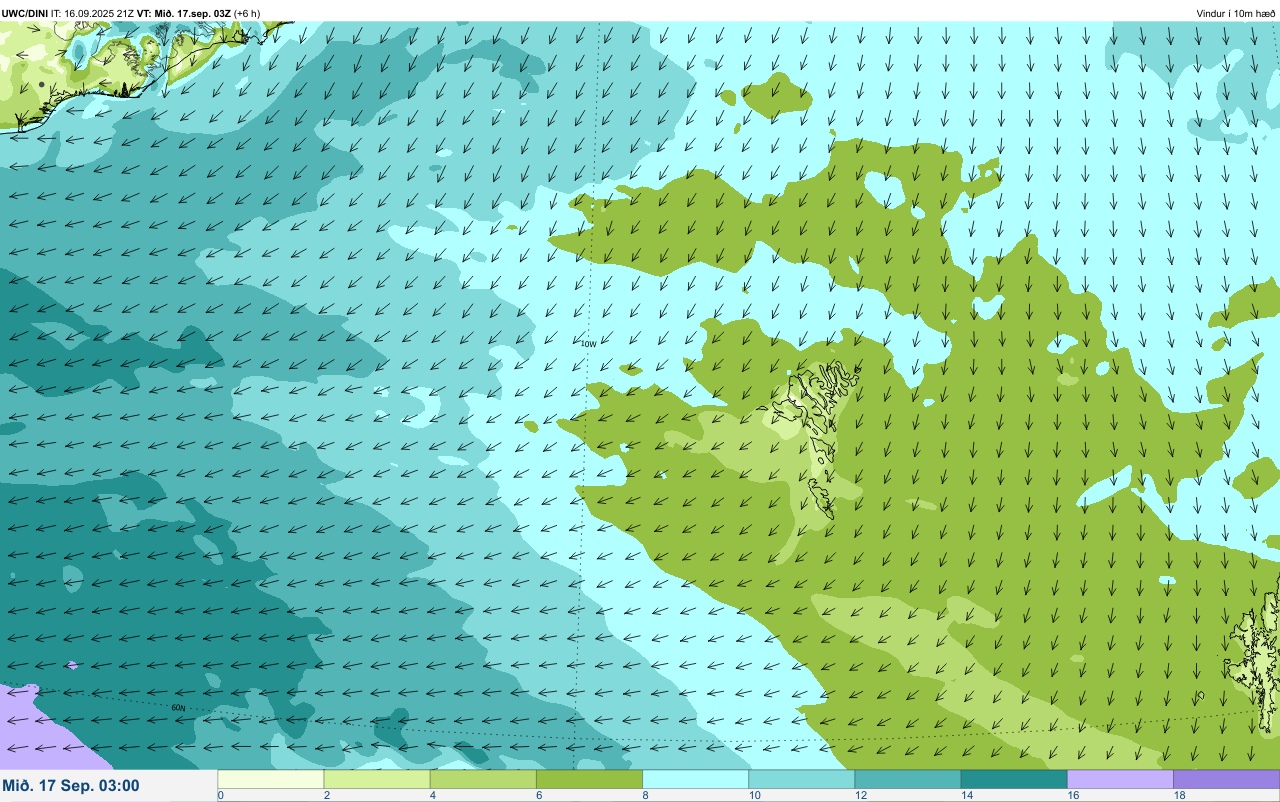
Task: Click the legend value '8'
Action: click(645, 796)
